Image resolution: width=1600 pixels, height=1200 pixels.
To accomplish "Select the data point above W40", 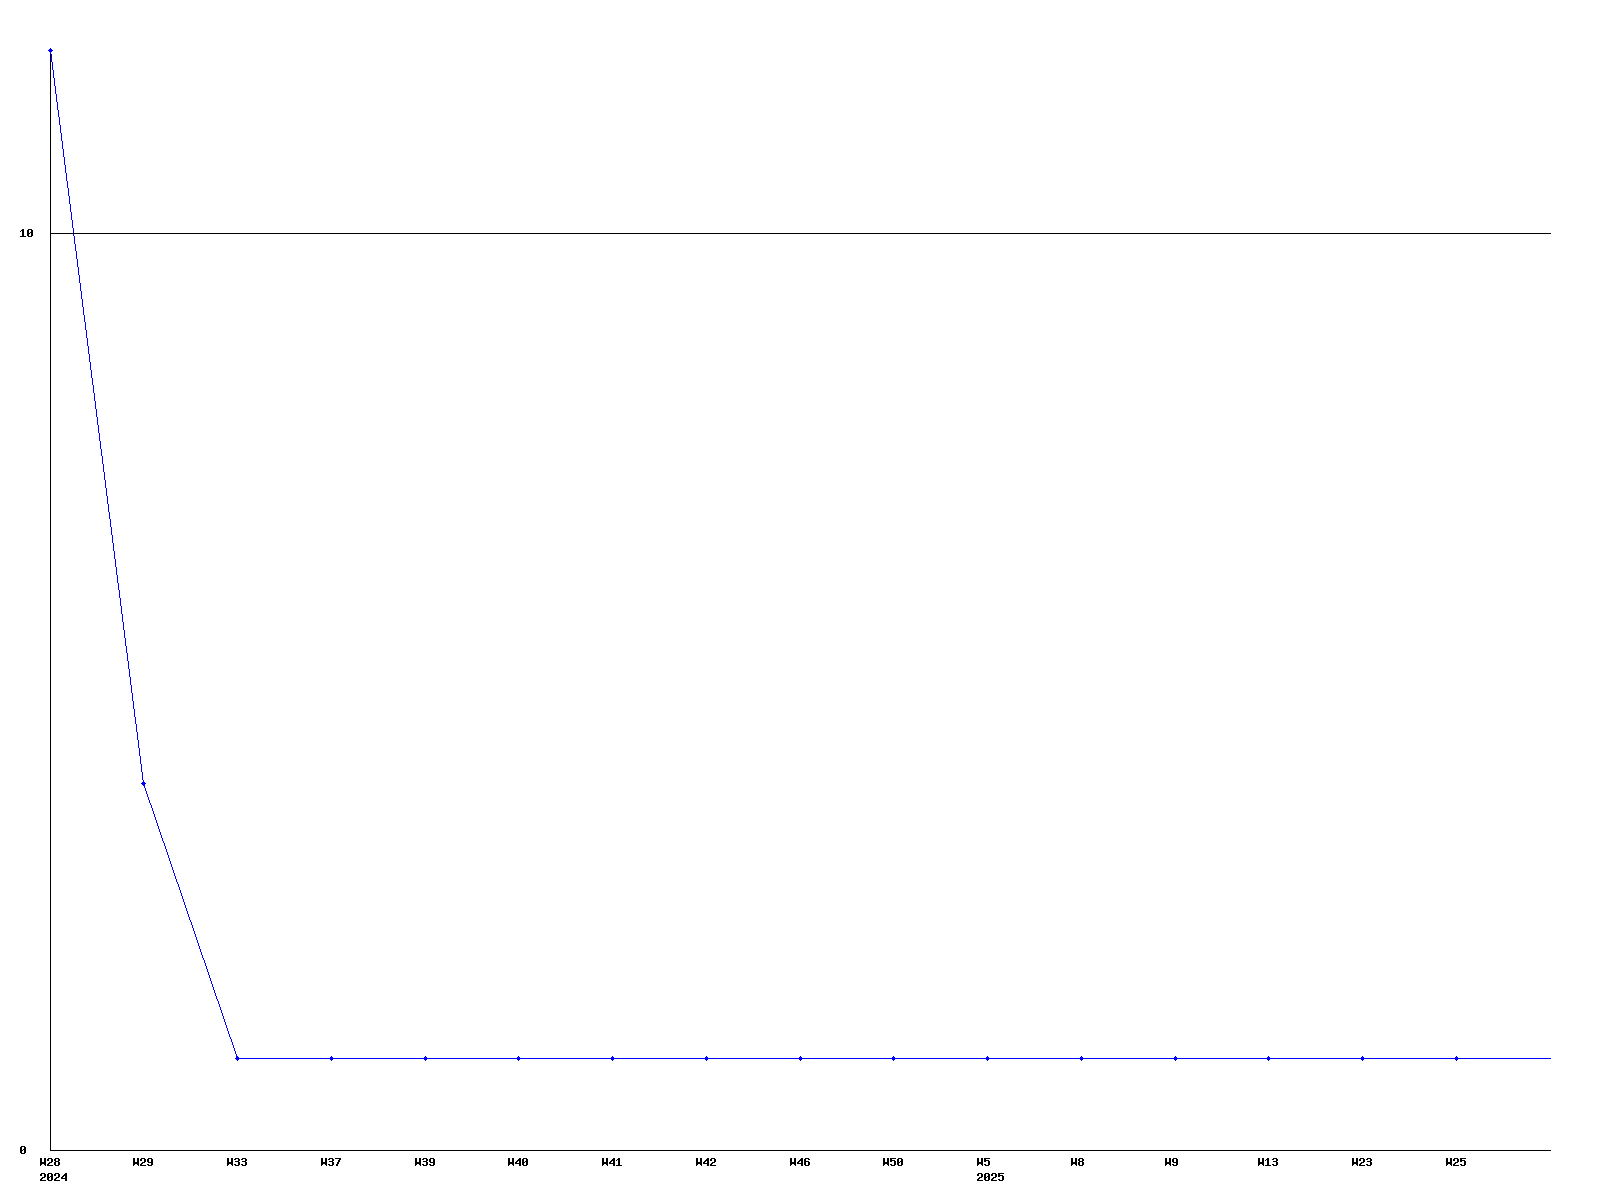I will click(518, 1058).
